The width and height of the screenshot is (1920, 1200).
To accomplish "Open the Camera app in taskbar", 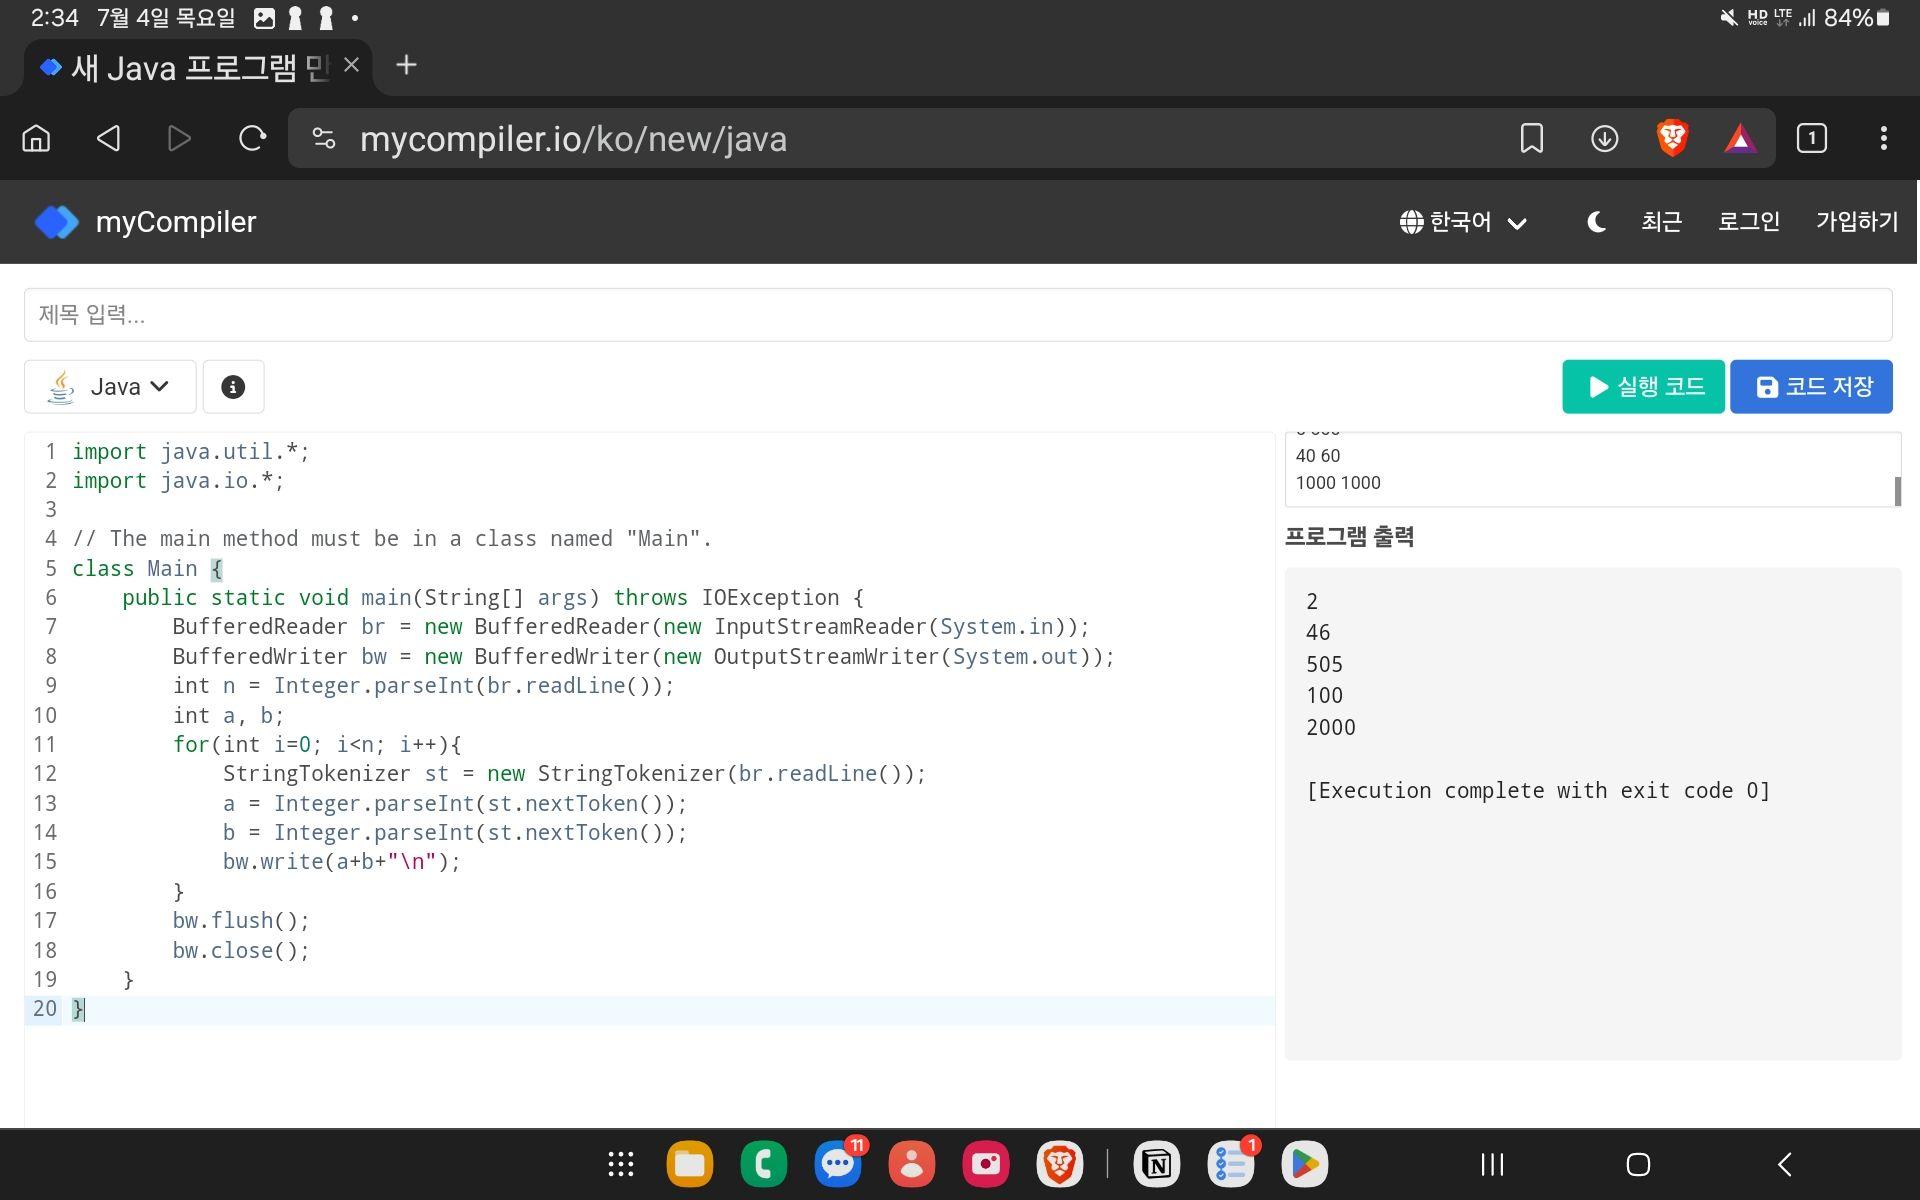I will click(986, 1164).
